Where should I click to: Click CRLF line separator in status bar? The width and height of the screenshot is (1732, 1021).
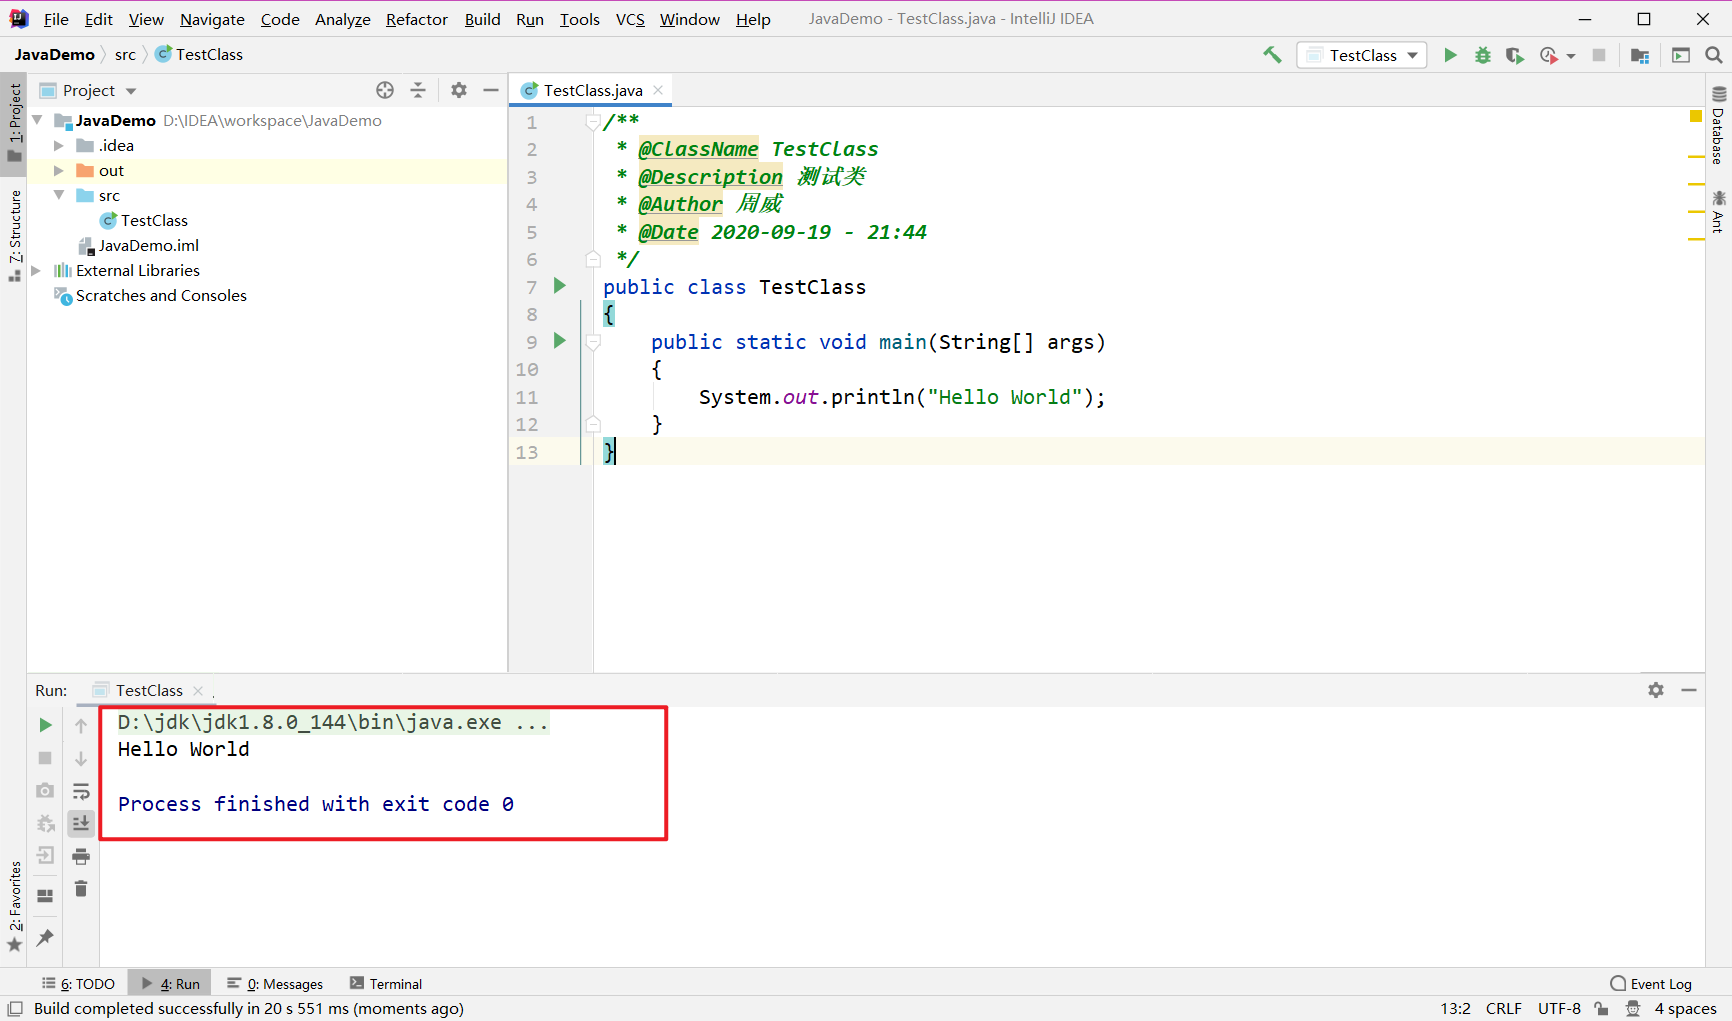click(x=1503, y=1009)
